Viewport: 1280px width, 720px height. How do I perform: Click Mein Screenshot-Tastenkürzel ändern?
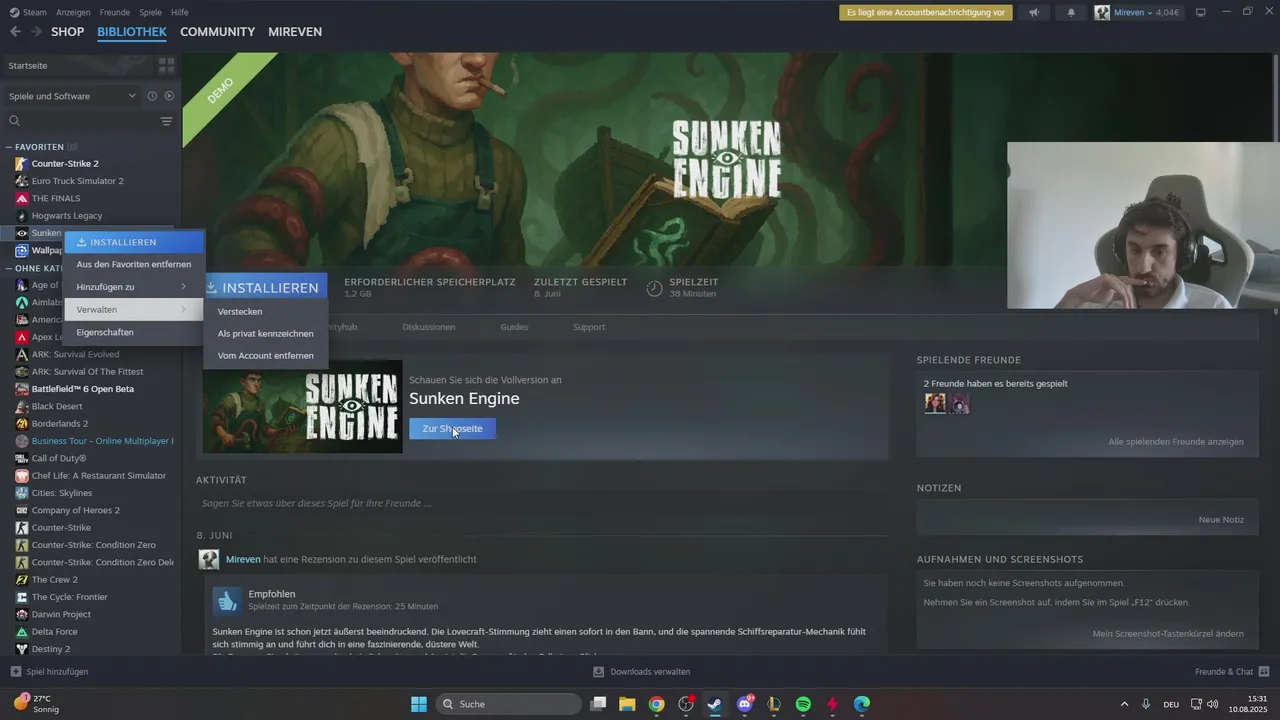click(1168, 633)
